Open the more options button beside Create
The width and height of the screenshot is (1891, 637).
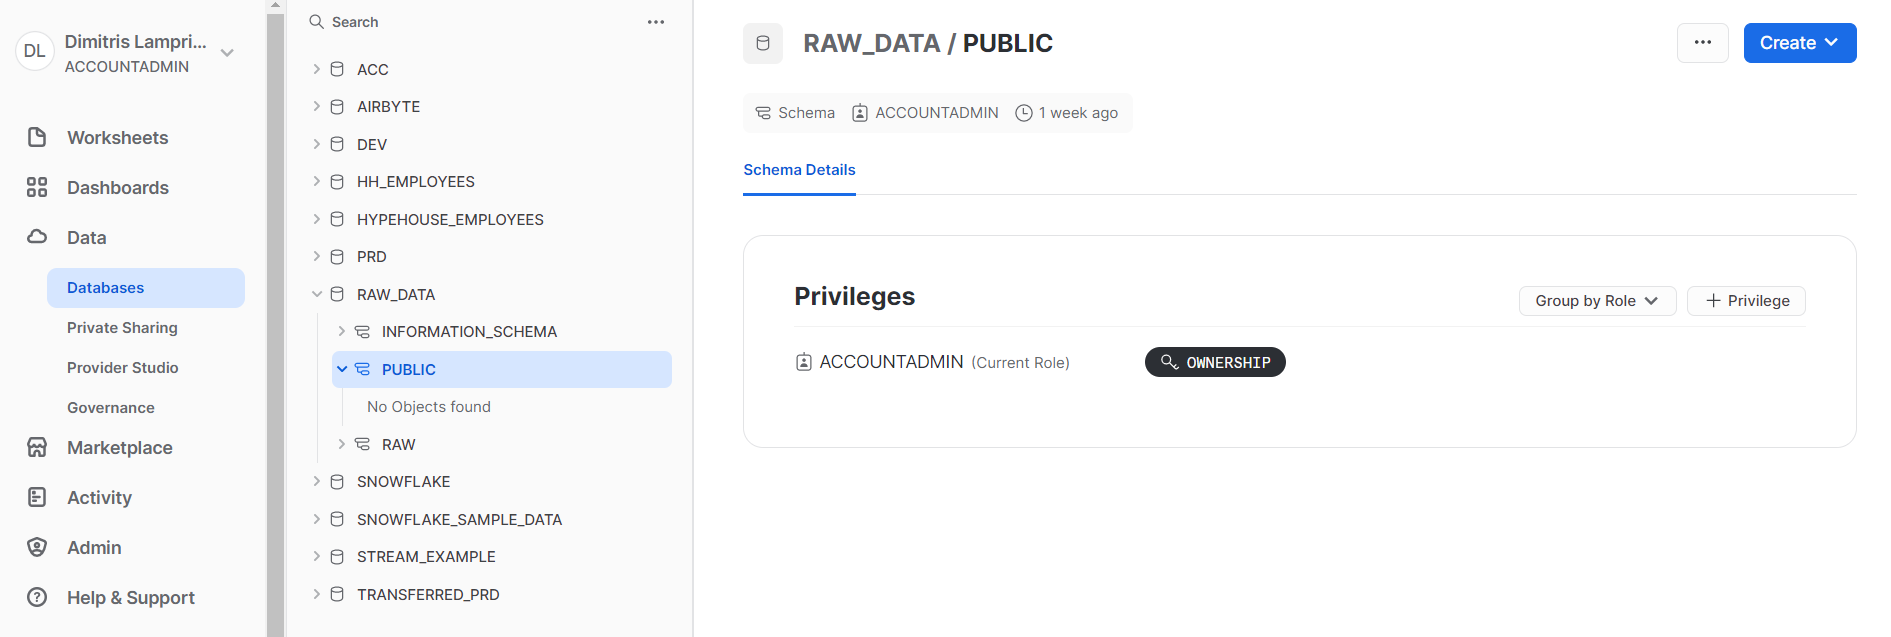(1702, 43)
